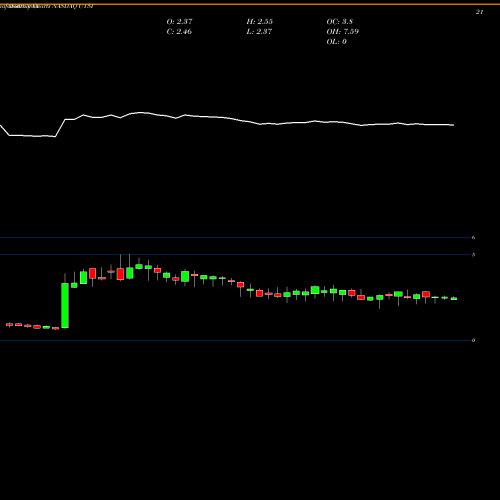Click the 'OL: 0' value
Viewport: 500px width, 500px height.
click(336, 42)
